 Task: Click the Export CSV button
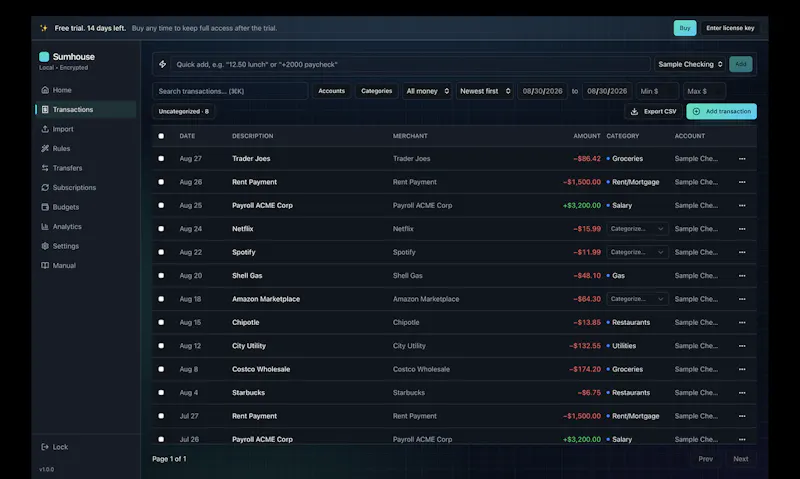click(x=654, y=111)
